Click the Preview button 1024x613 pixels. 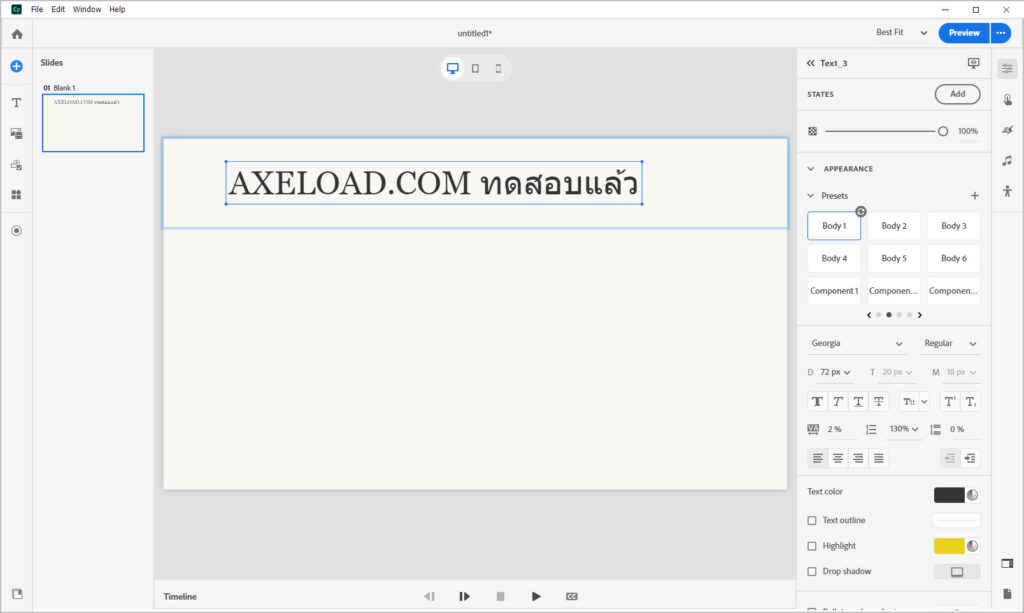964,33
